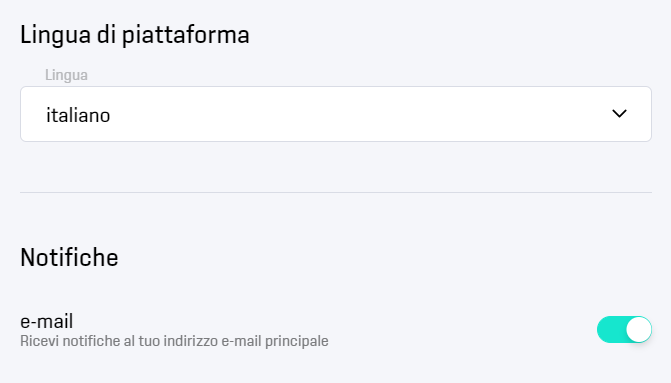Screen dimensions: 671x383
Task: Select the 'italiano' value text
Action: coord(78,115)
